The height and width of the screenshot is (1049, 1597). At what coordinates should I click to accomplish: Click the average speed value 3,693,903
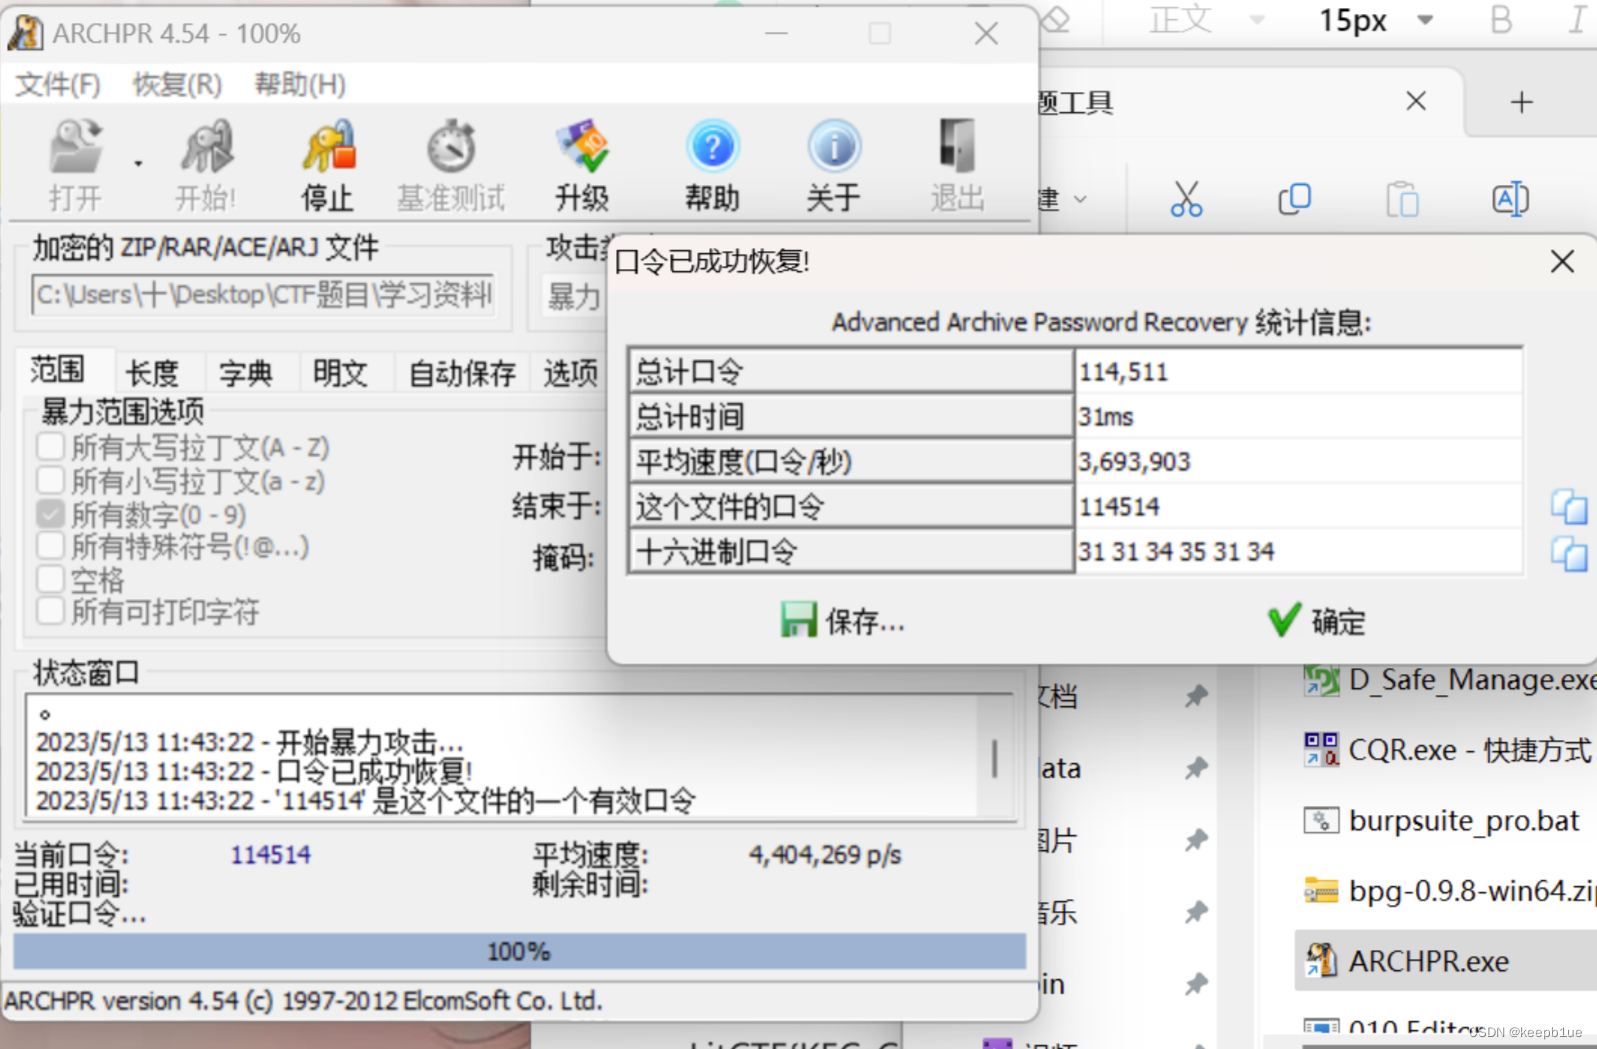(1134, 462)
